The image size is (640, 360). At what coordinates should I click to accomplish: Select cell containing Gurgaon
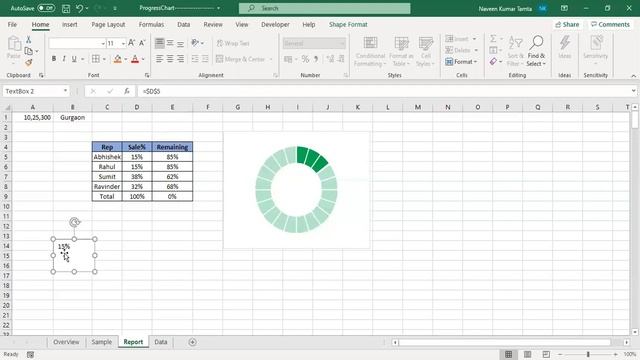pos(73,118)
